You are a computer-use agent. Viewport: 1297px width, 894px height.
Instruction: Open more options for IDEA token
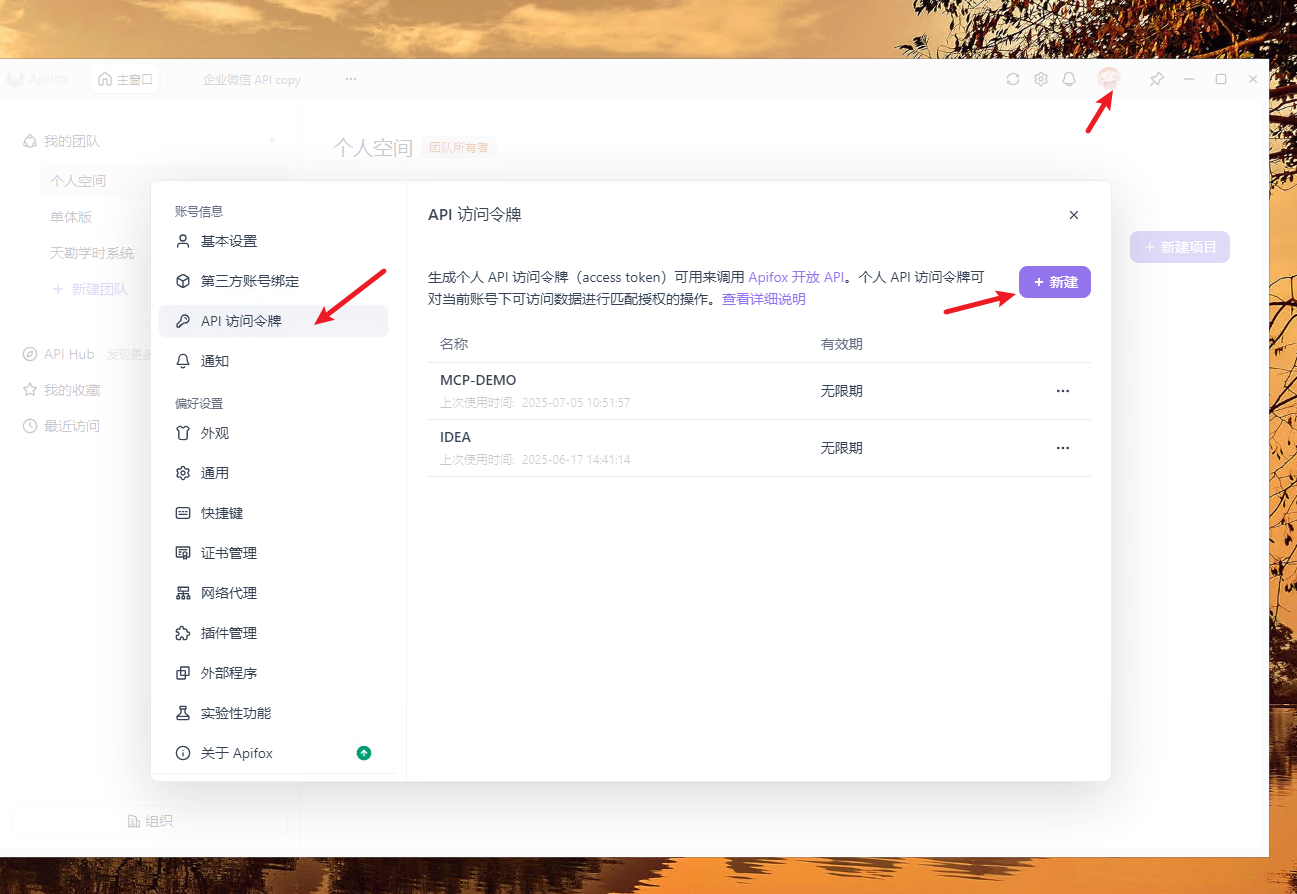pyautogui.click(x=1062, y=448)
